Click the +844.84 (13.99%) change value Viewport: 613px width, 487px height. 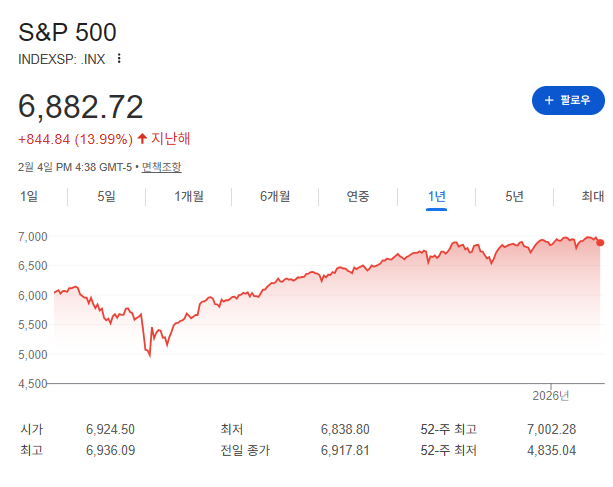pyautogui.click(x=75, y=138)
